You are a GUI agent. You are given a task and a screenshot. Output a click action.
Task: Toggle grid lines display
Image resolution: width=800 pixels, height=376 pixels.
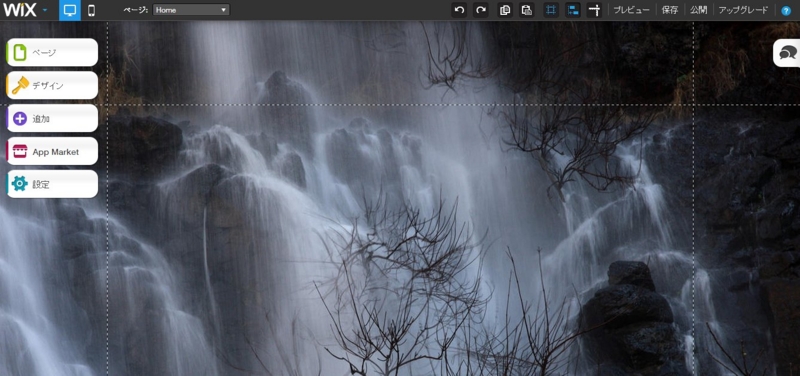pyautogui.click(x=551, y=10)
